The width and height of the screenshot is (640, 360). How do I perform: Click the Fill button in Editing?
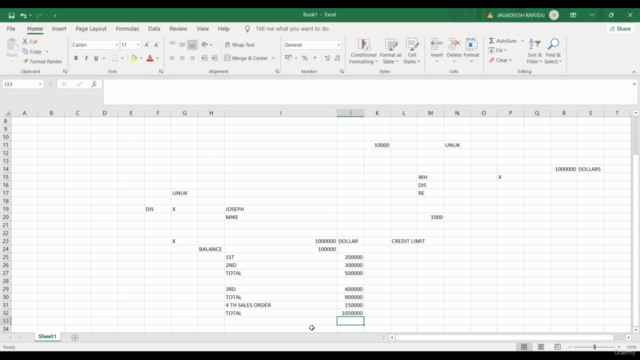[x=498, y=50]
